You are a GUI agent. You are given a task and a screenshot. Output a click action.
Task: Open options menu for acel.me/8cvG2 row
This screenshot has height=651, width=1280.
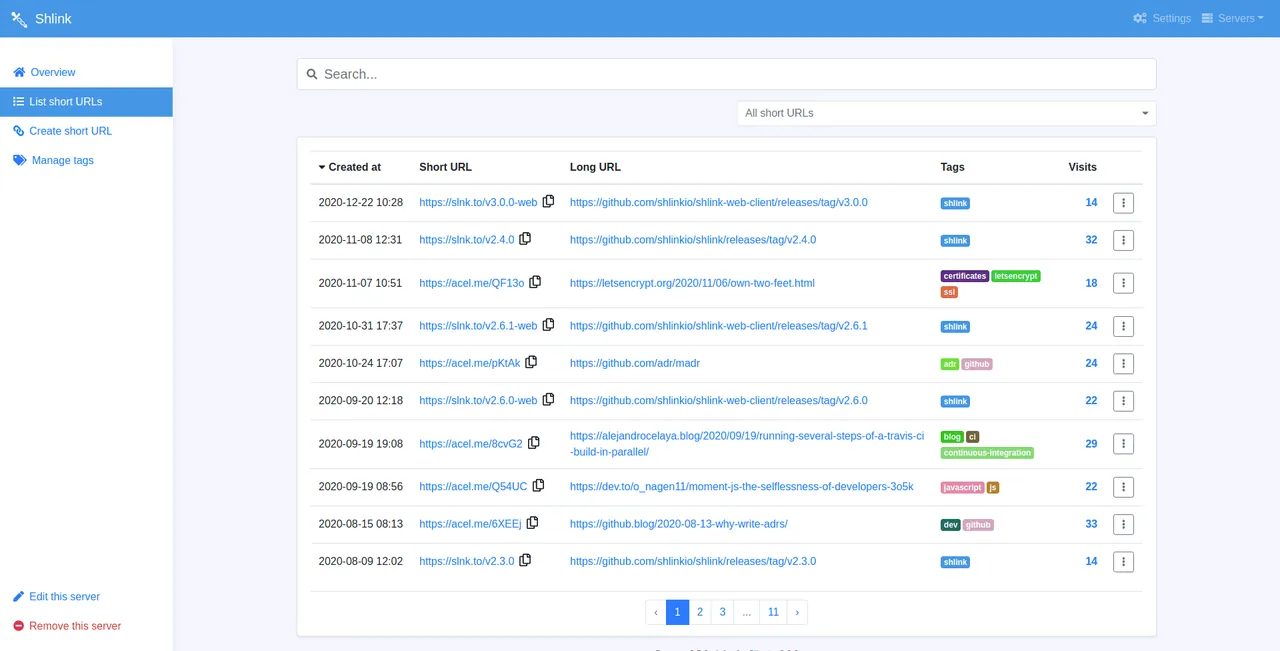click(1123, 444)
